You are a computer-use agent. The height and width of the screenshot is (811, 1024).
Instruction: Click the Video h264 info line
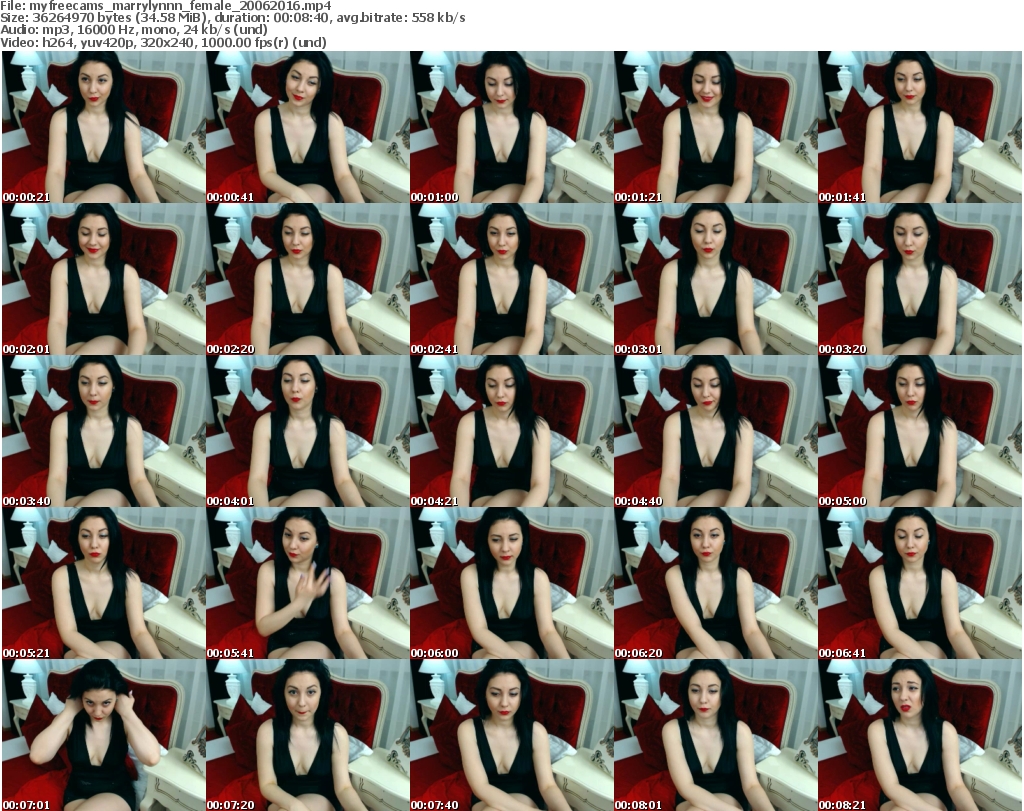(163, 42)
